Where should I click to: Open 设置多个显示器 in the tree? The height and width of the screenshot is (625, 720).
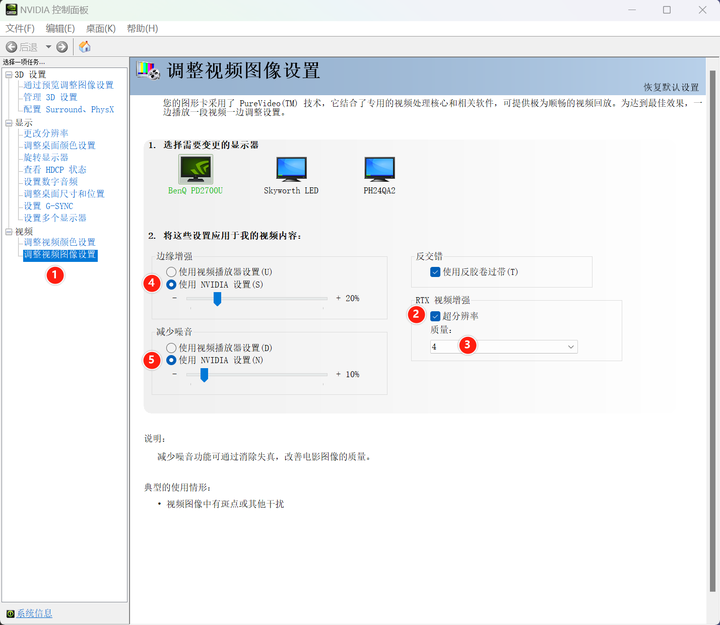point(55,218)
